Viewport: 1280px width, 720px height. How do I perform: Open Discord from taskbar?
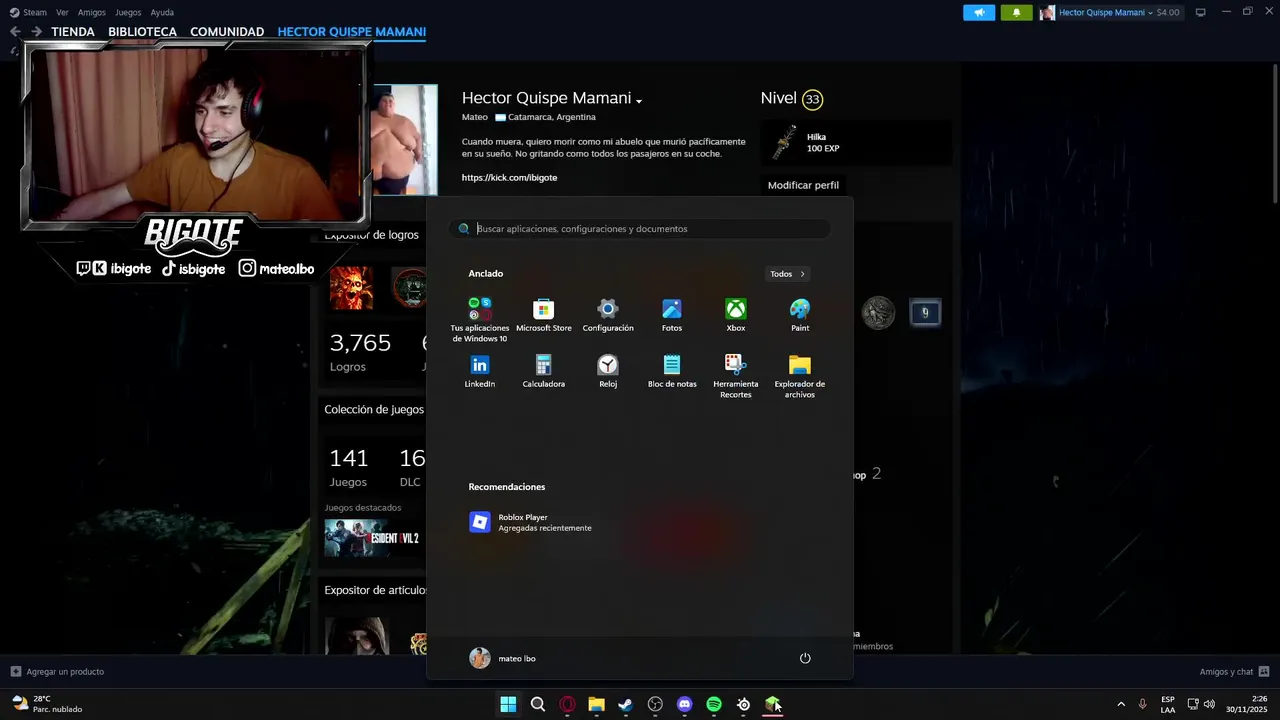pyautogui.click(x=684, y=705)
